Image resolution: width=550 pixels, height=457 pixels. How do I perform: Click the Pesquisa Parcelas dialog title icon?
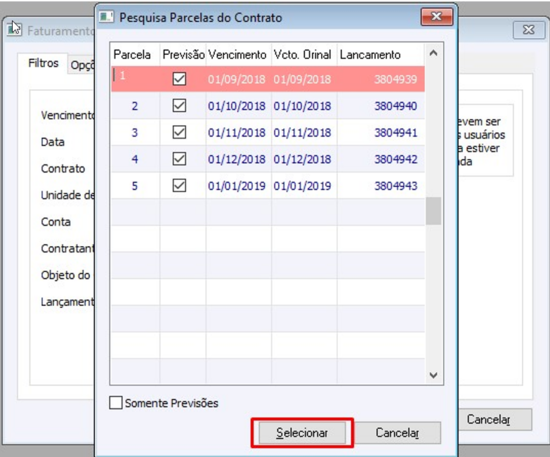[106, 17]
